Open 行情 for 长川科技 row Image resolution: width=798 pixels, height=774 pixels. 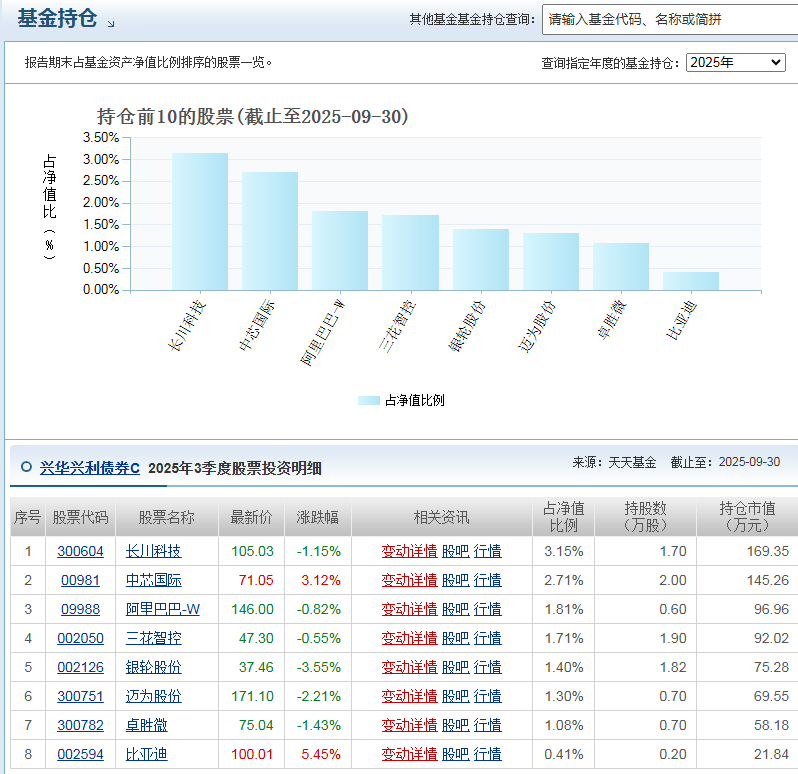(x=488, y=551)
